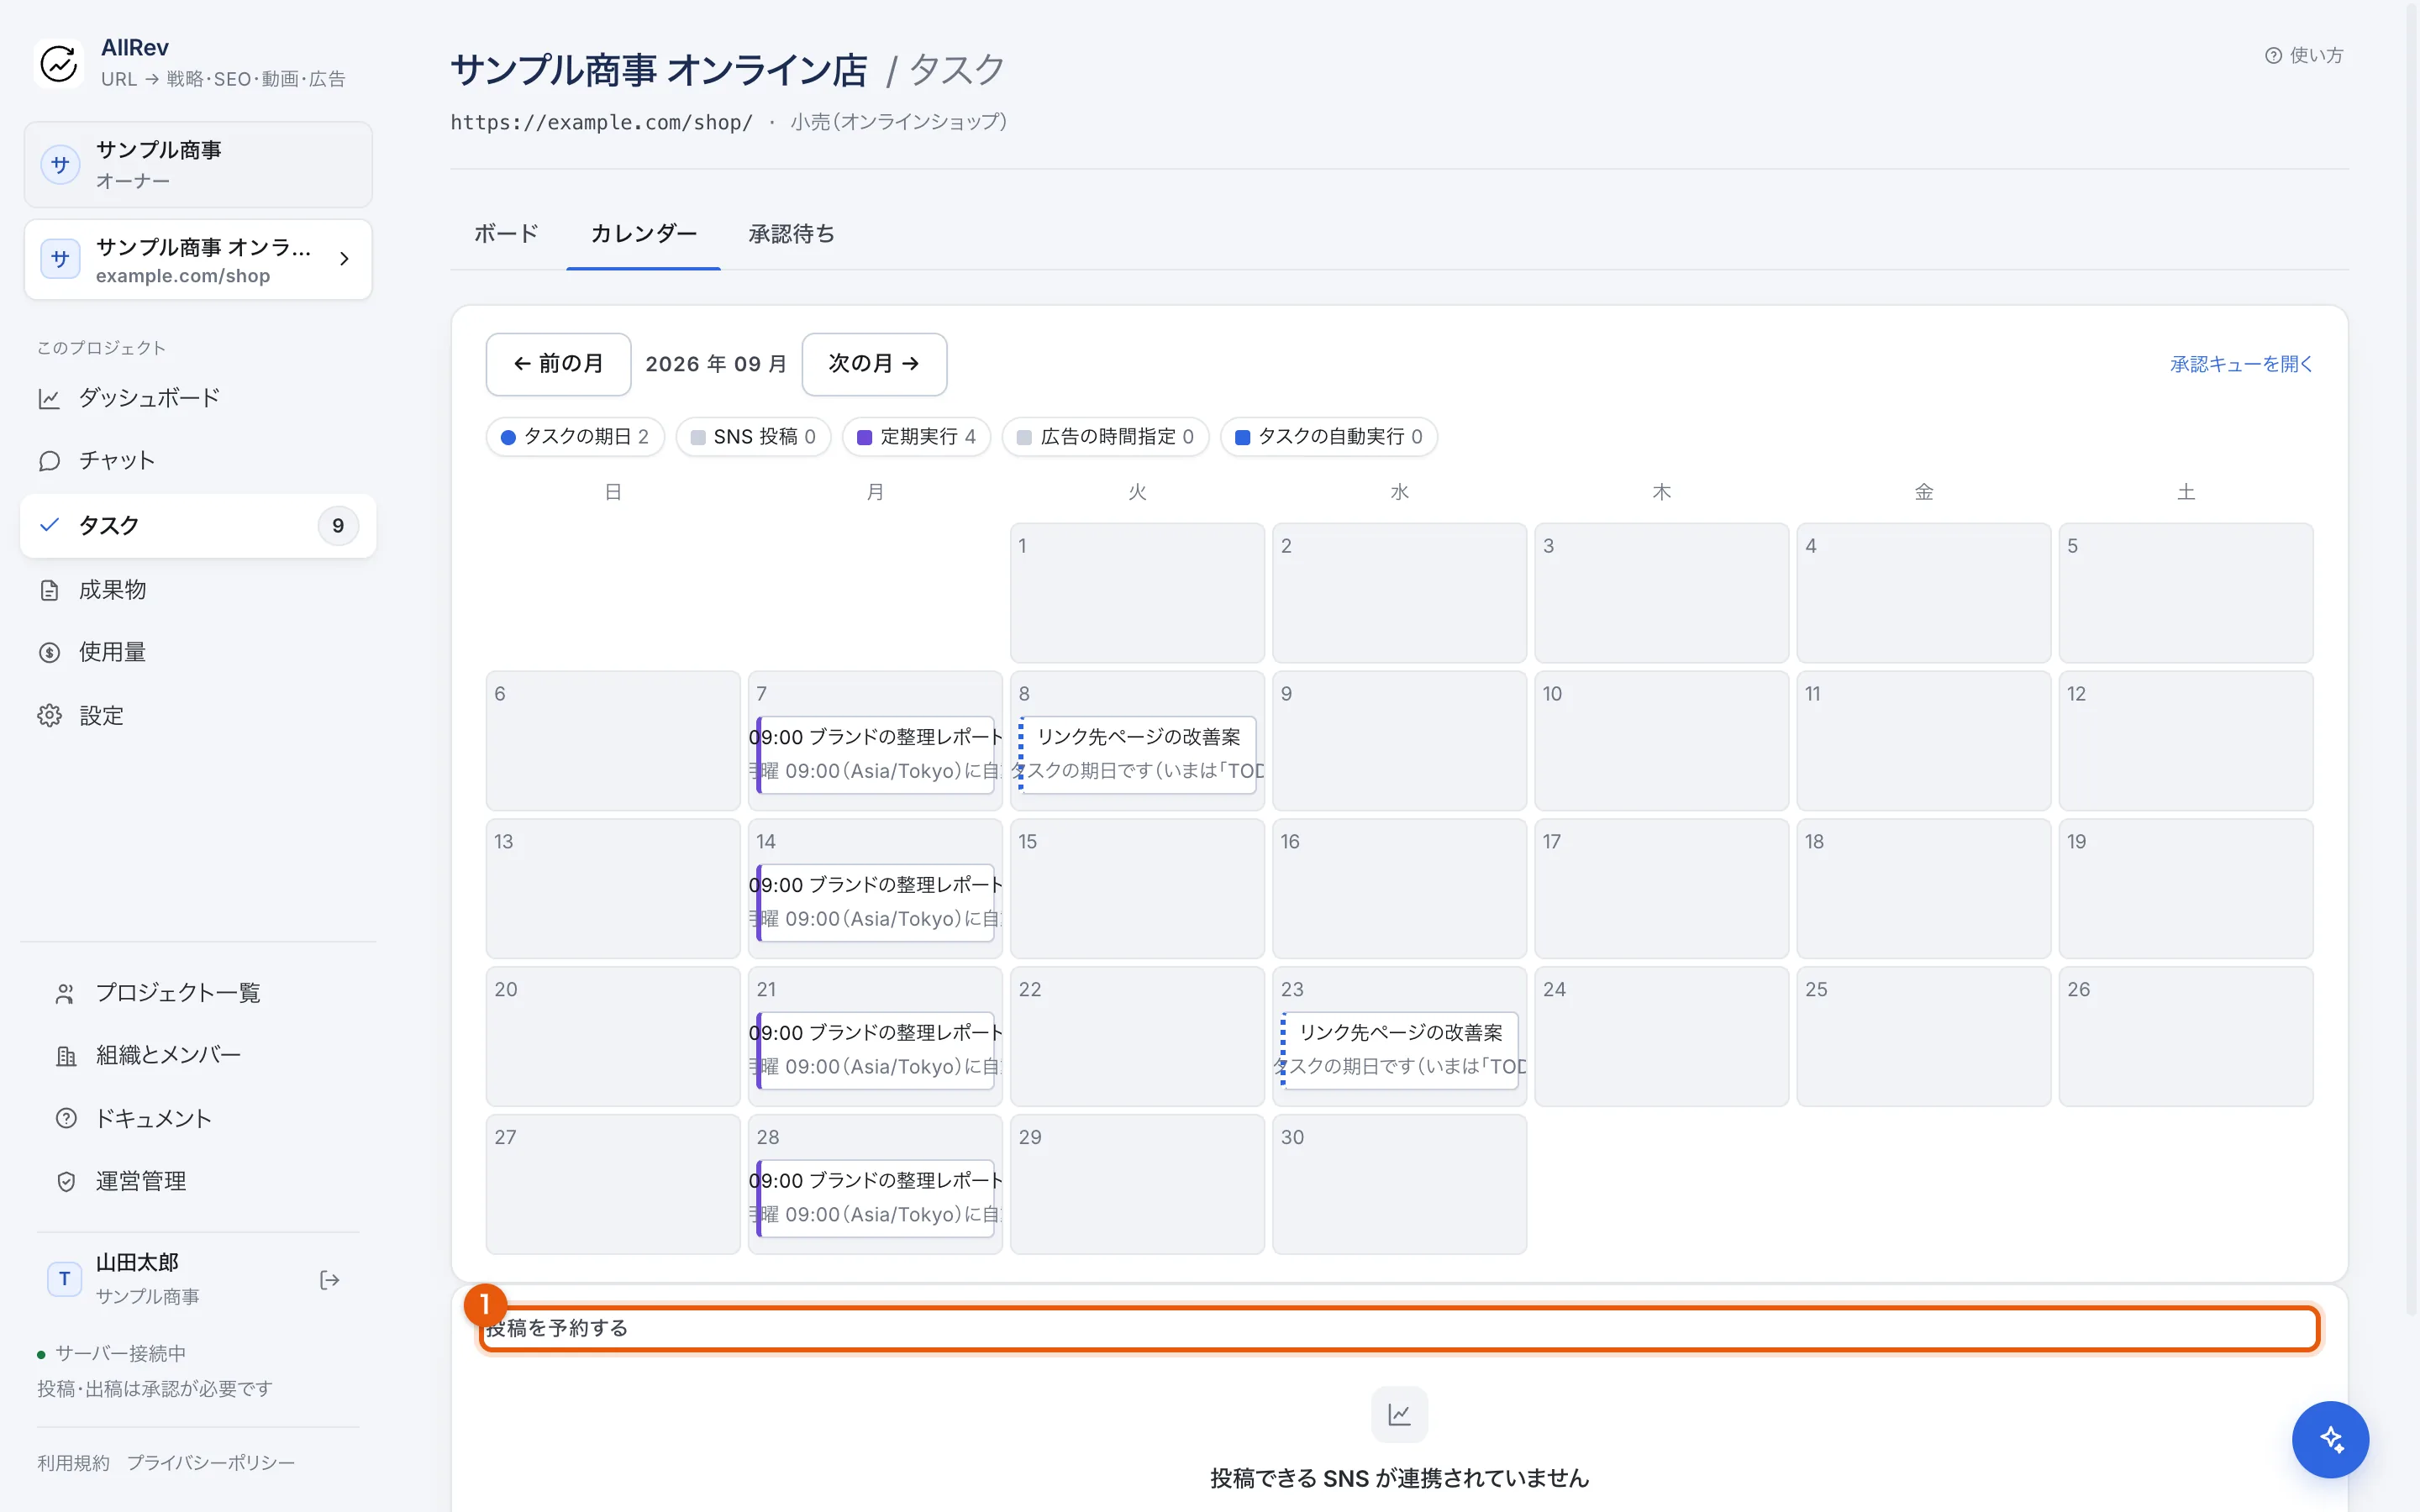This screenshot has width=2420, height=1512.
Task: Click the チャット speech bubble icon
Action: pos(49,461)
